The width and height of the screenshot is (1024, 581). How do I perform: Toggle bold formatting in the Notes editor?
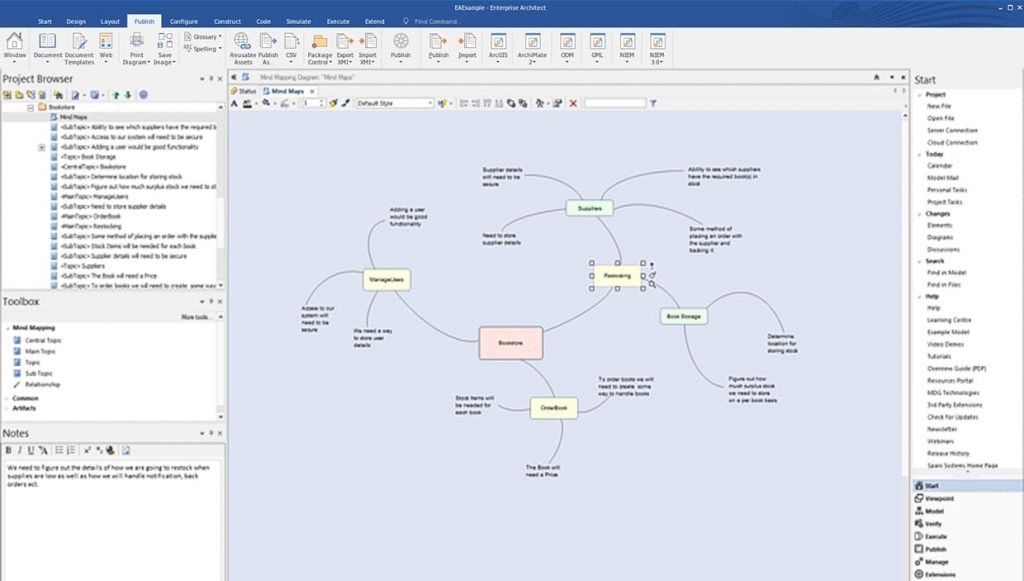[x=9, y=452]
